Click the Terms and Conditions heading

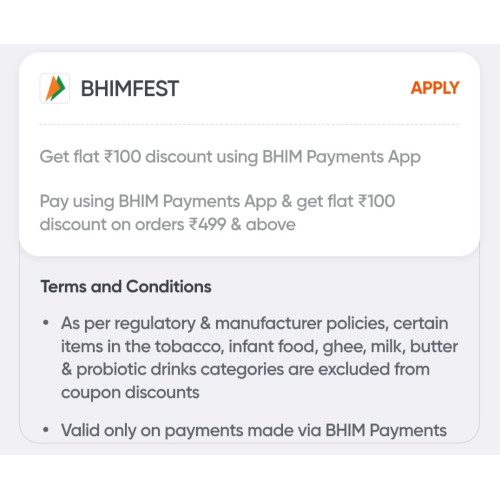[126, 286]
